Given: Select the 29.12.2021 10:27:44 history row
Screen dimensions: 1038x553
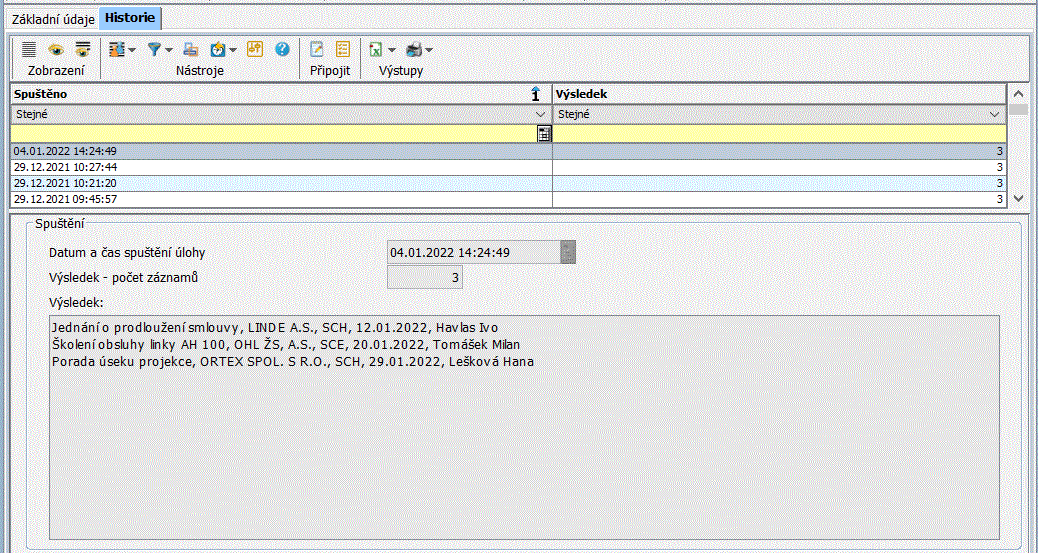Looking at the screenshot, I should 280,167.
